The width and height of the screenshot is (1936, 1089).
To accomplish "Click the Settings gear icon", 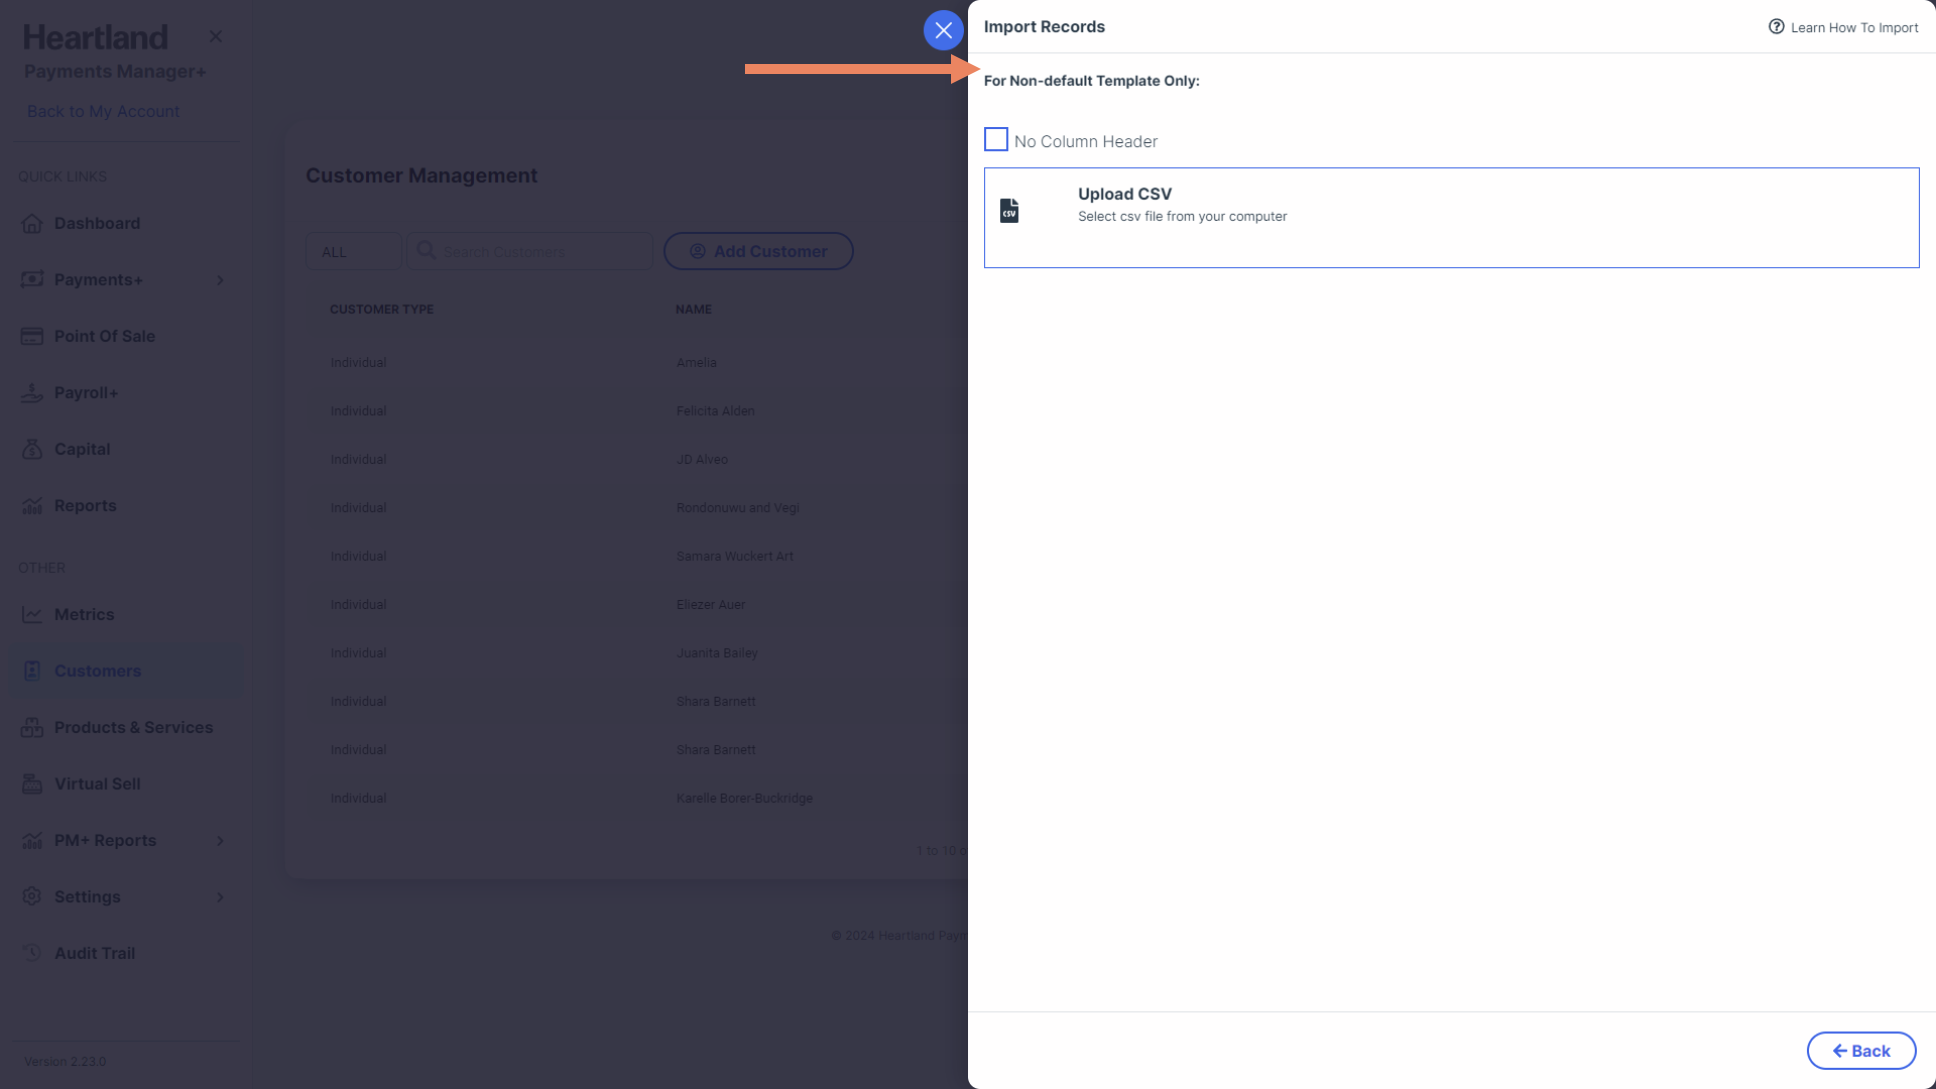I will (x=32, y=896).
